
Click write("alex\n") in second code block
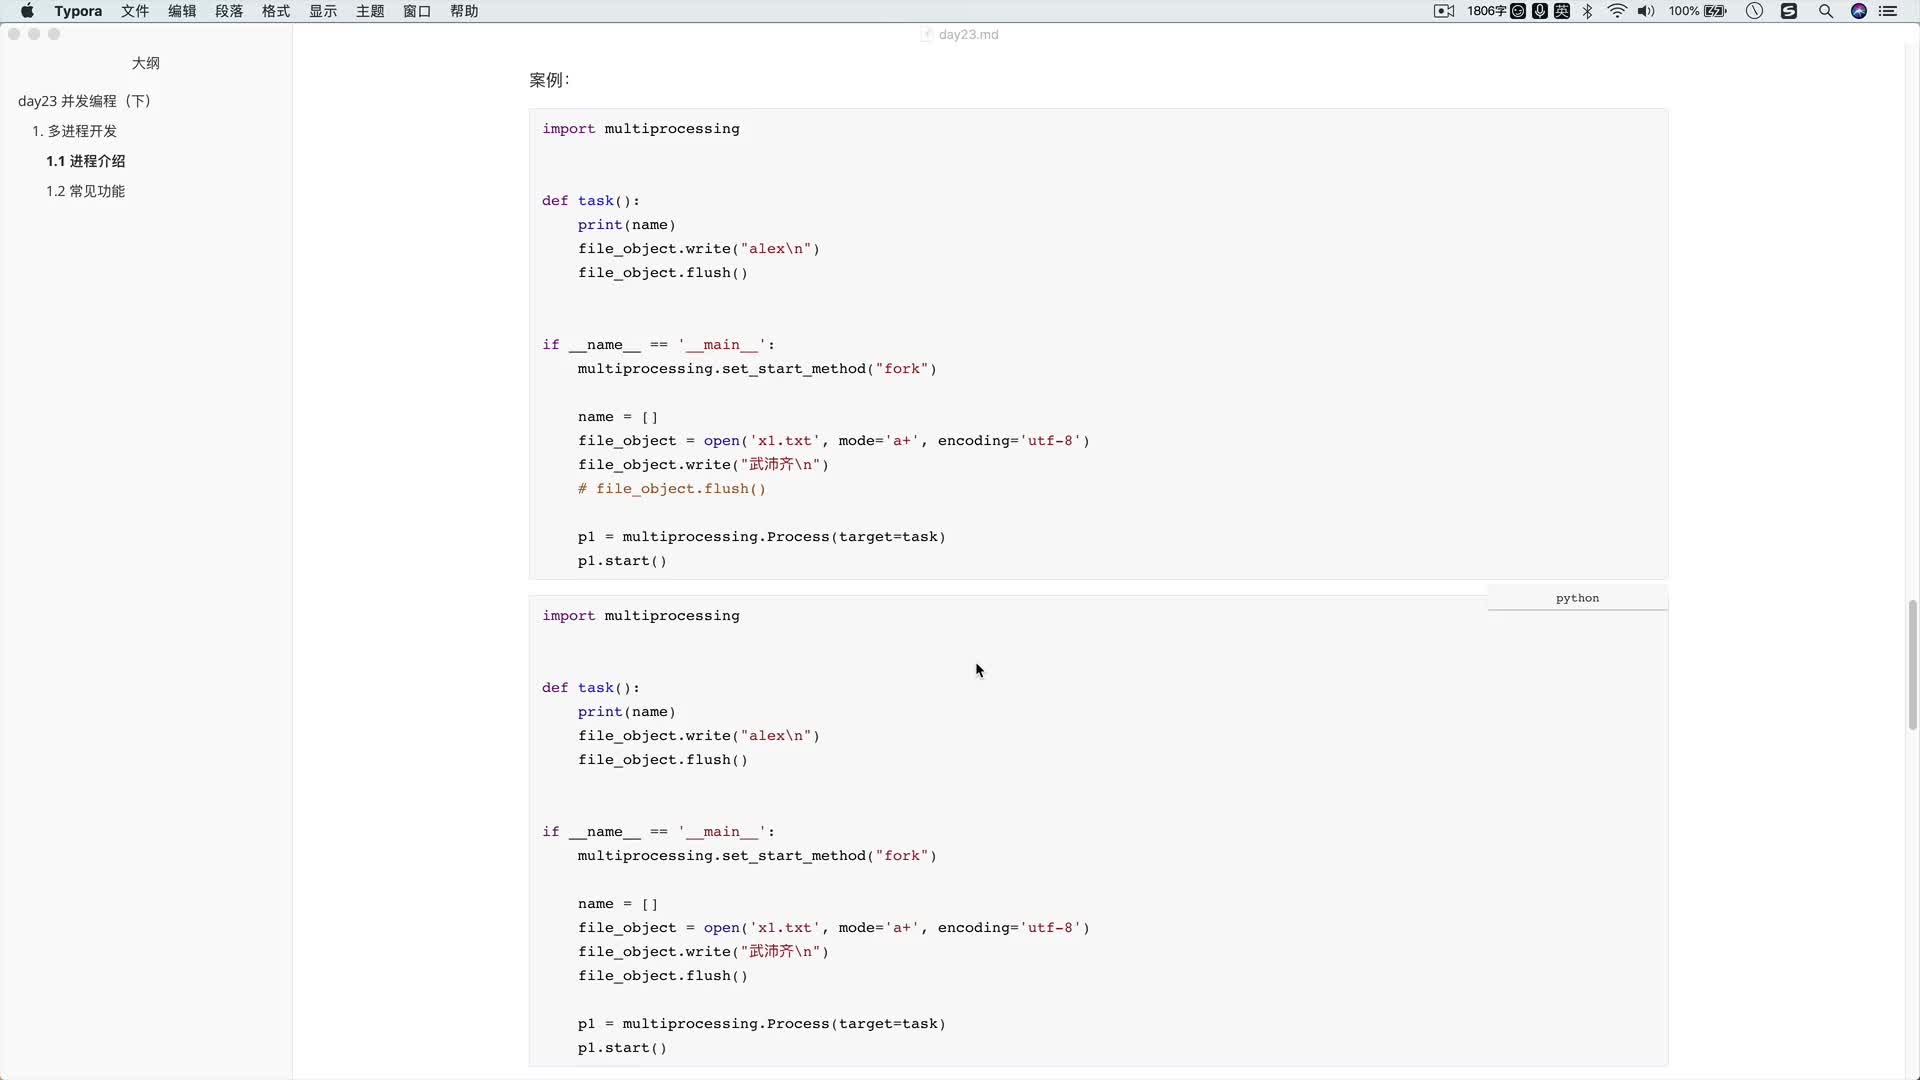698,736
